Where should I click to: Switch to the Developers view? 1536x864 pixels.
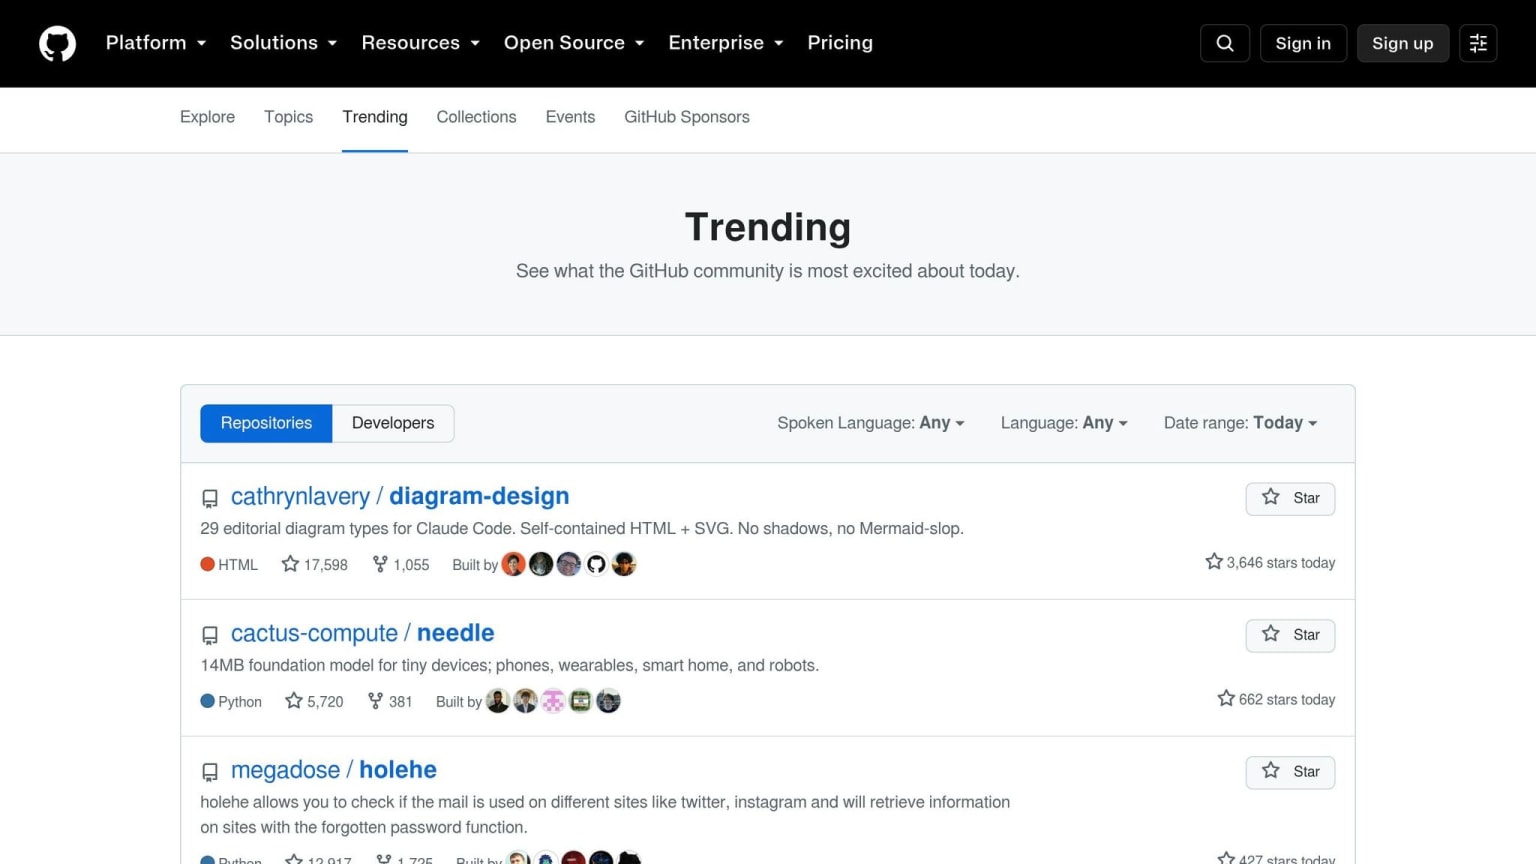393,423
